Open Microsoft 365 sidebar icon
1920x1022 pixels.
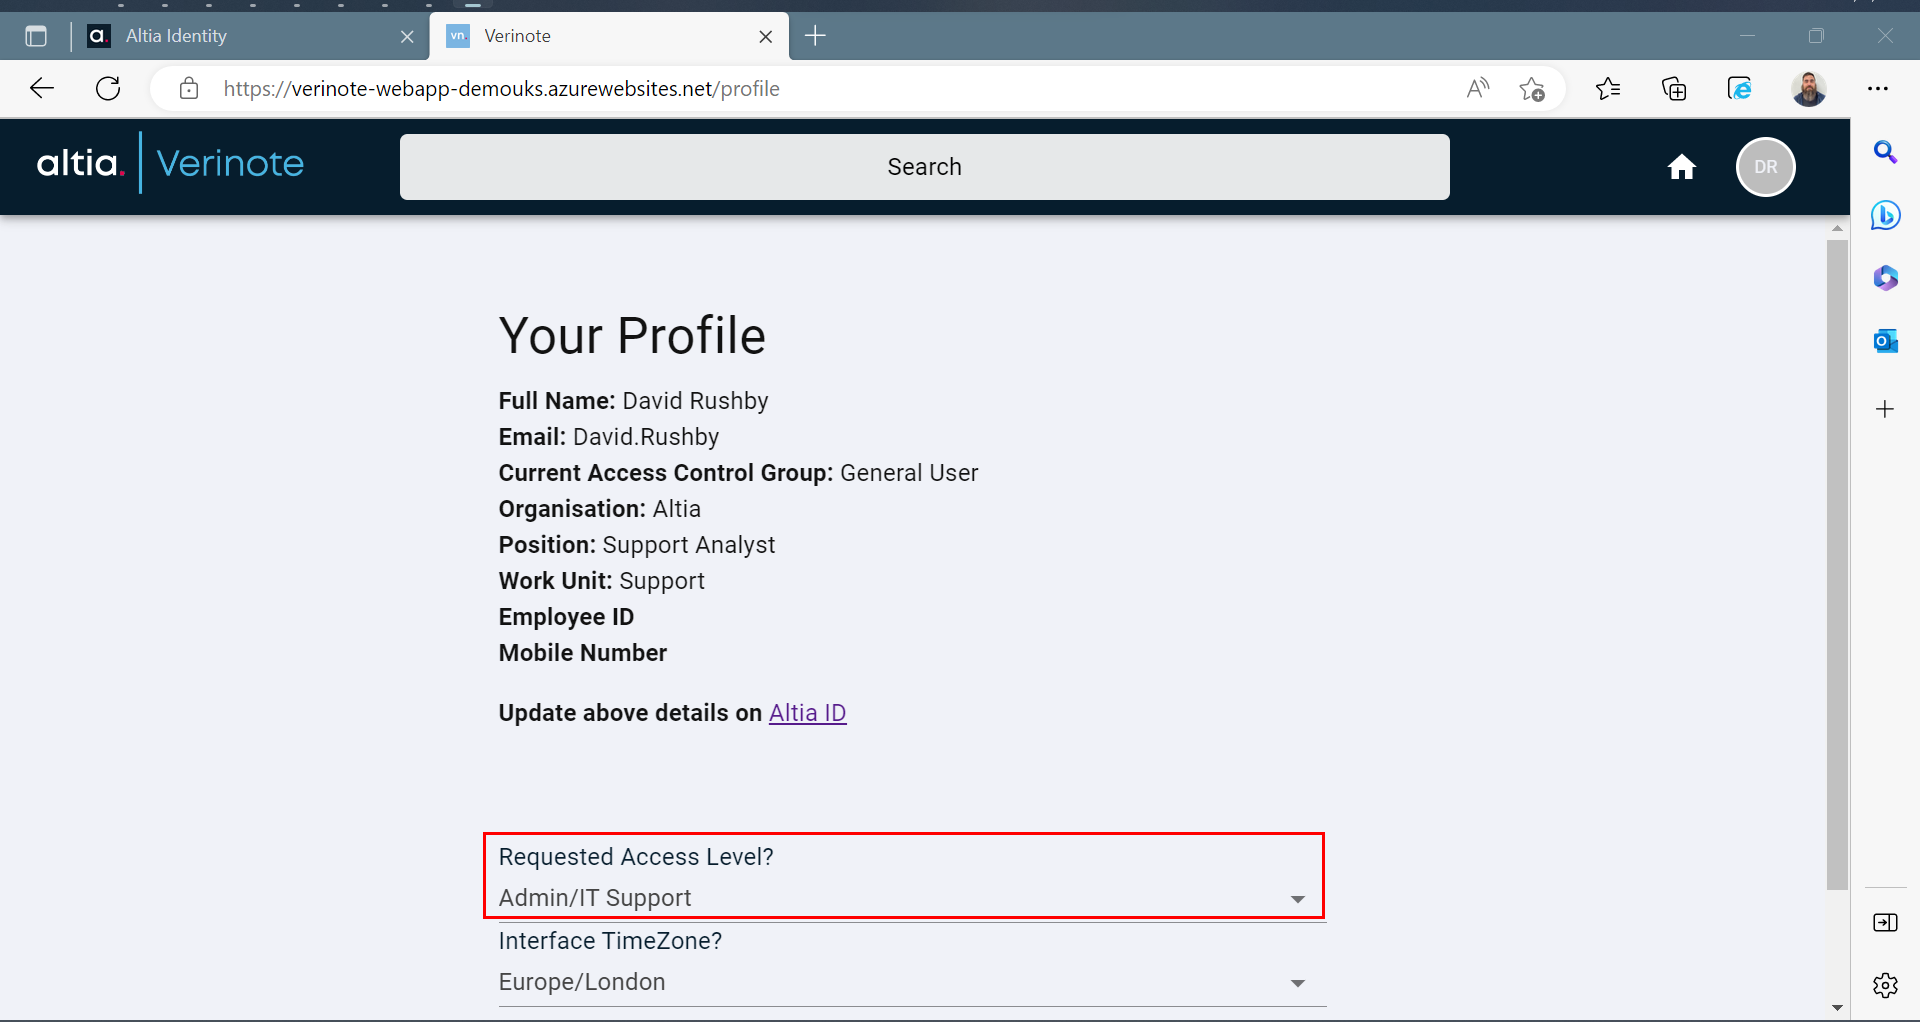[x=1885, y=278]
